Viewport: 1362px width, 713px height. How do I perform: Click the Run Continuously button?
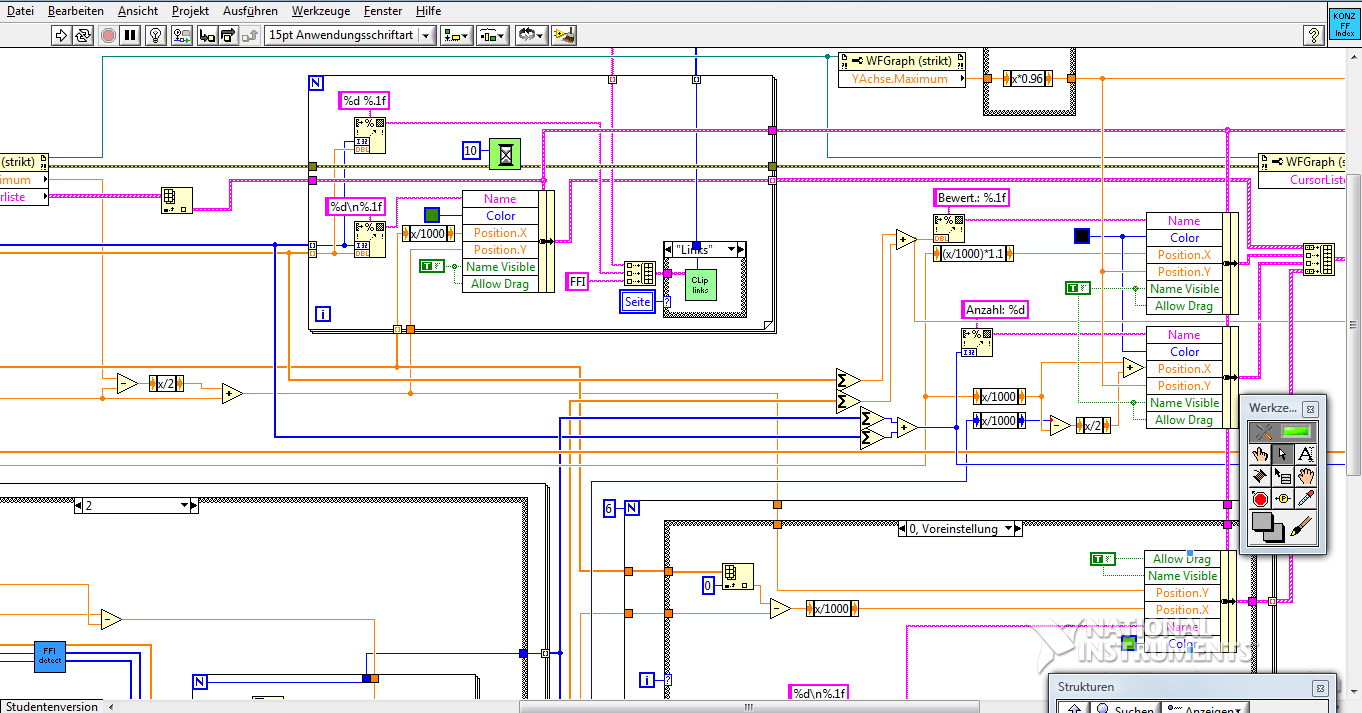click(84, 35)
